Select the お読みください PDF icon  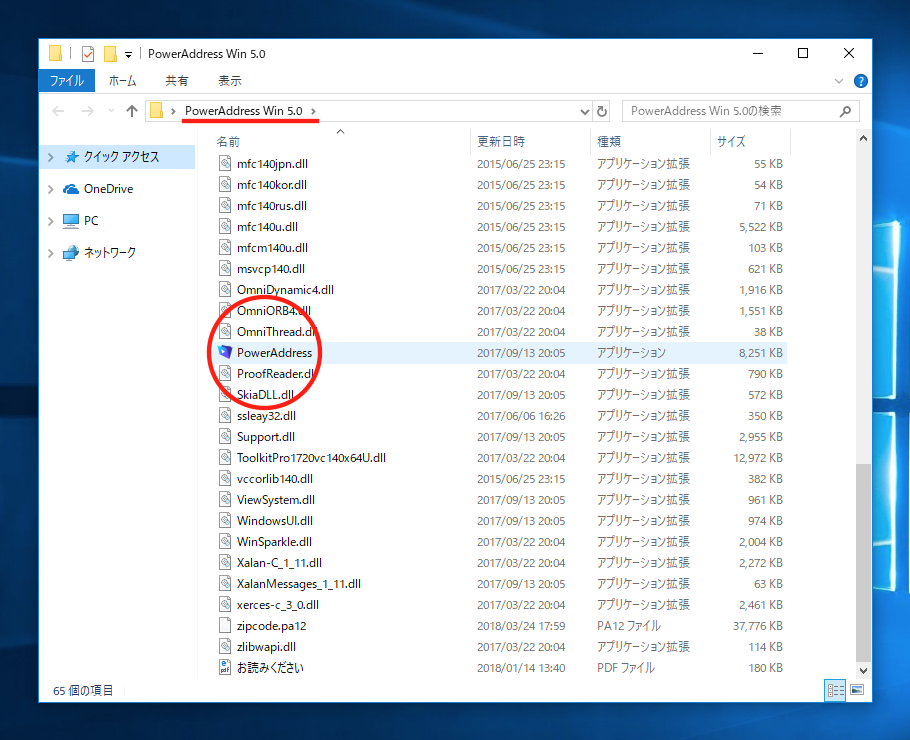tap(225, 667)
